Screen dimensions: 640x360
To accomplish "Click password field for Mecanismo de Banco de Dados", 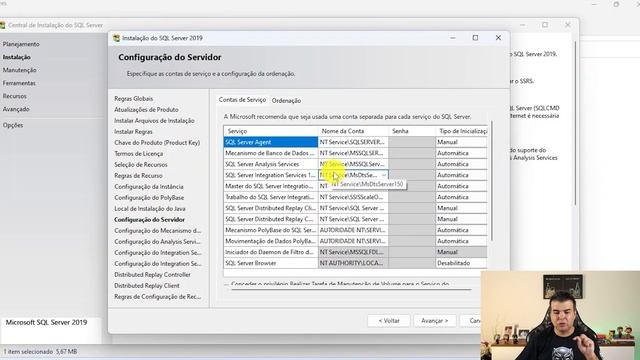I will click(x=412, y=153).
